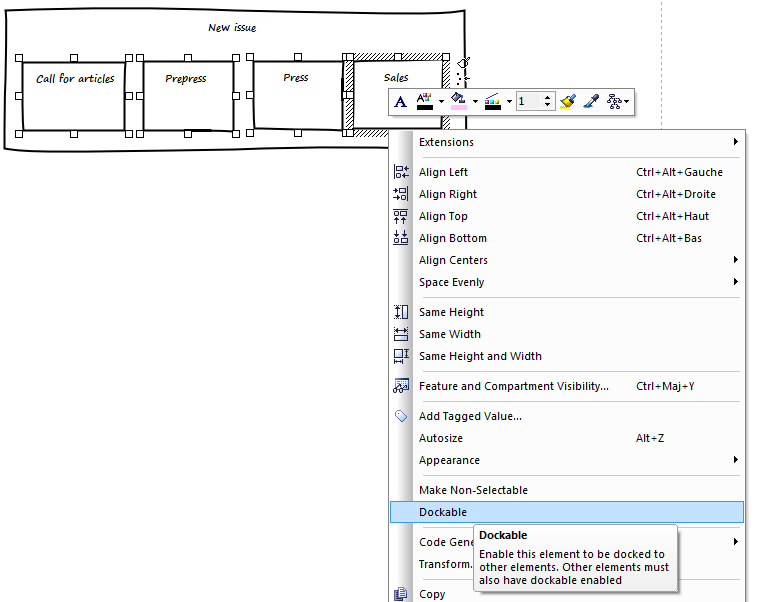Click the Align Left icon in menu

401,172
